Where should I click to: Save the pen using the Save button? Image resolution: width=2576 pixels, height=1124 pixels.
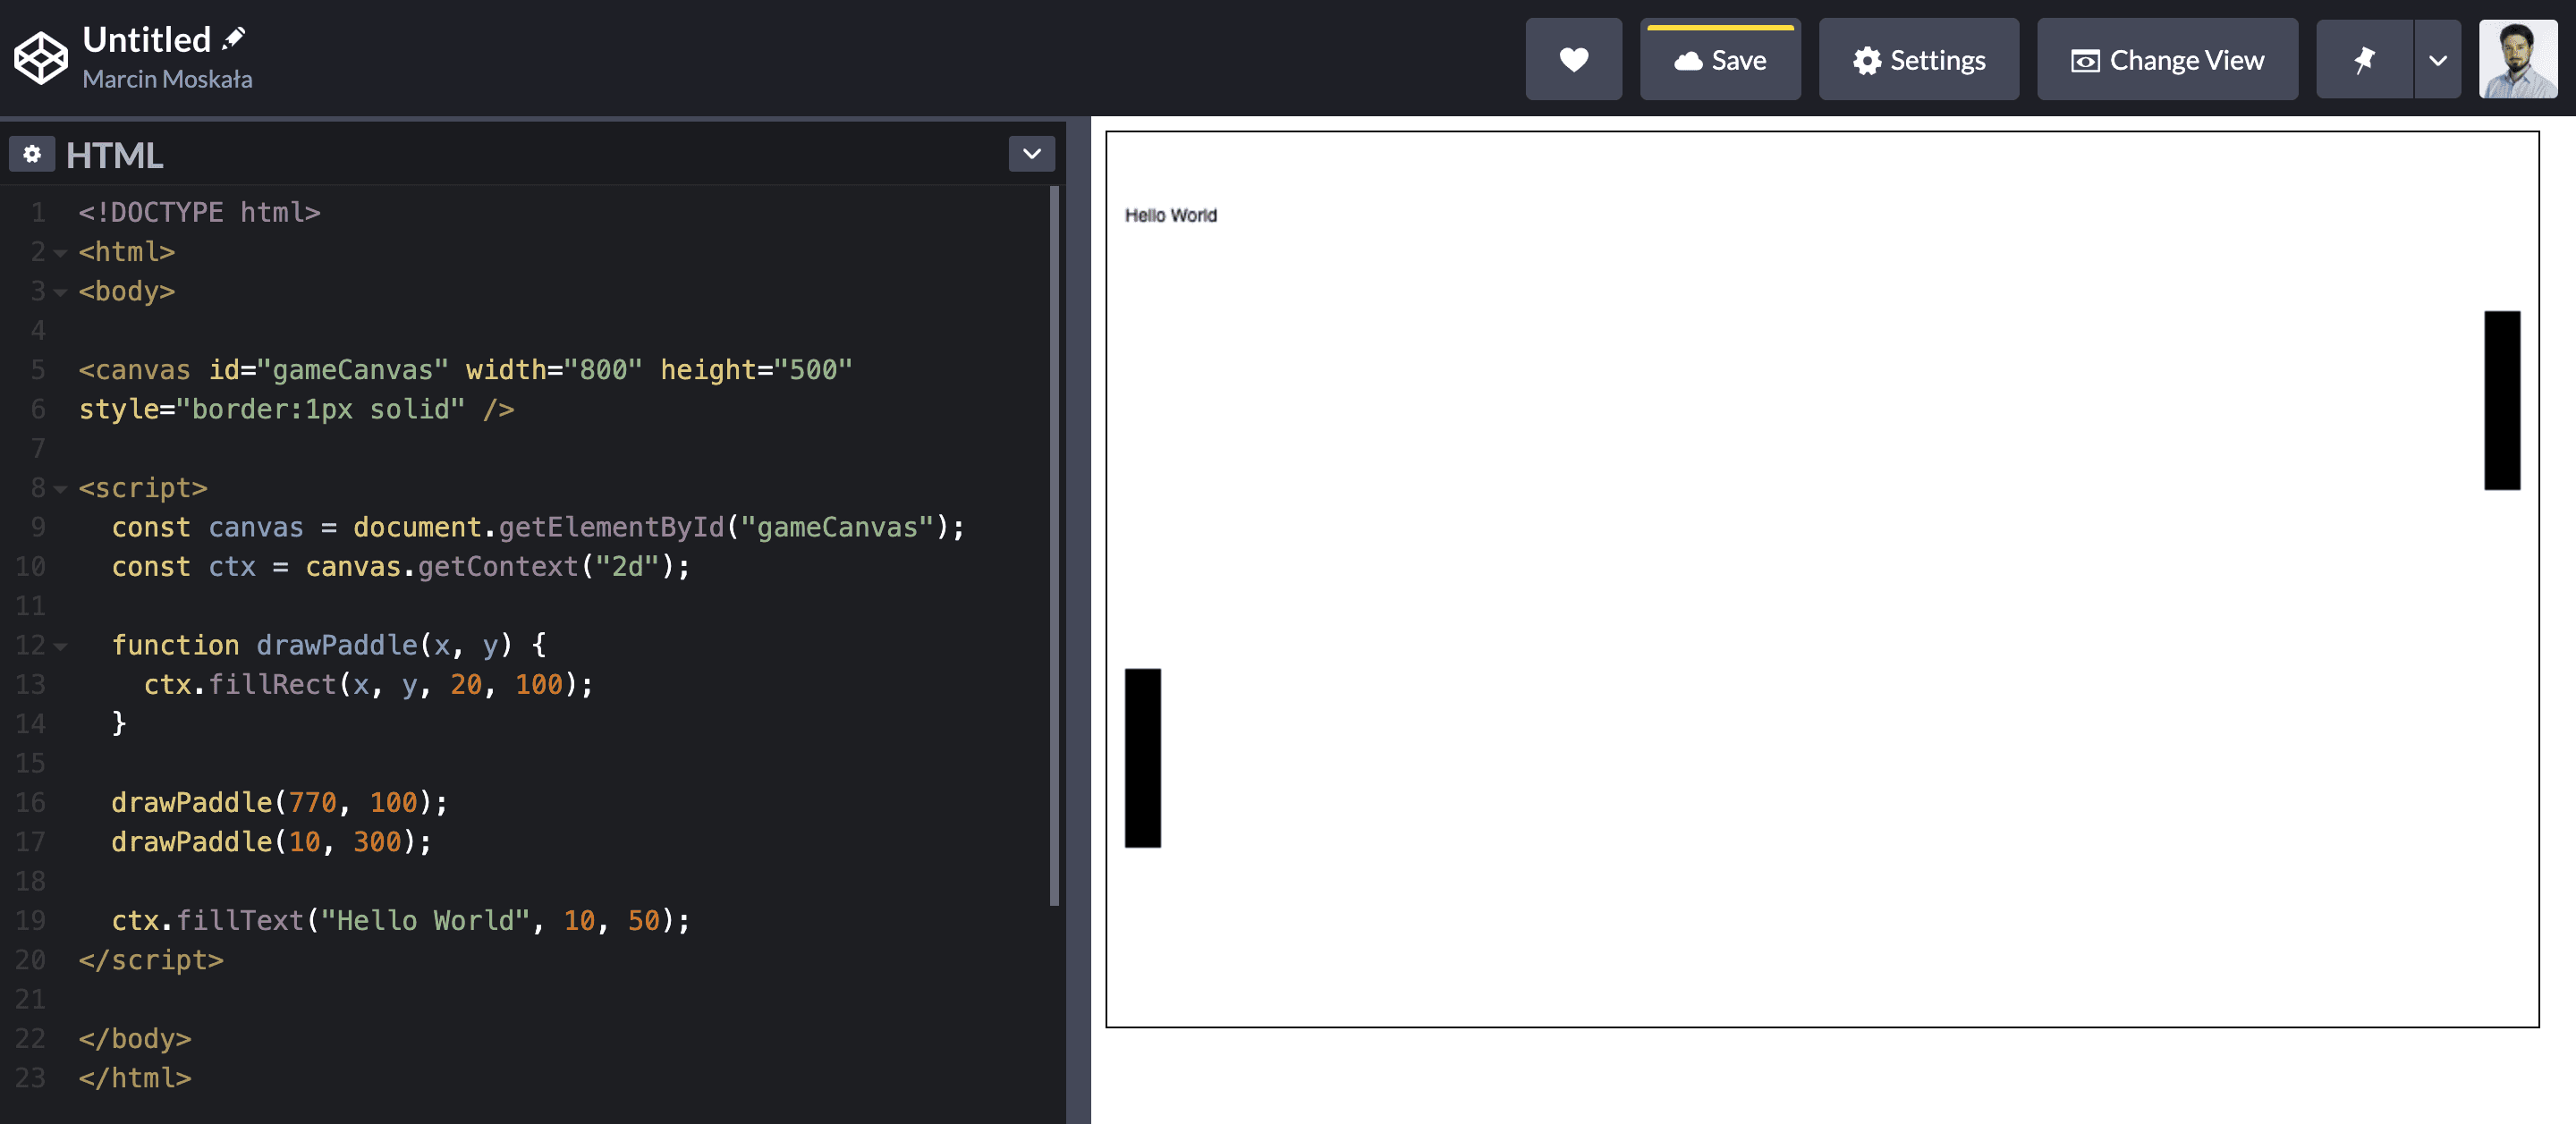[1719, 60]
